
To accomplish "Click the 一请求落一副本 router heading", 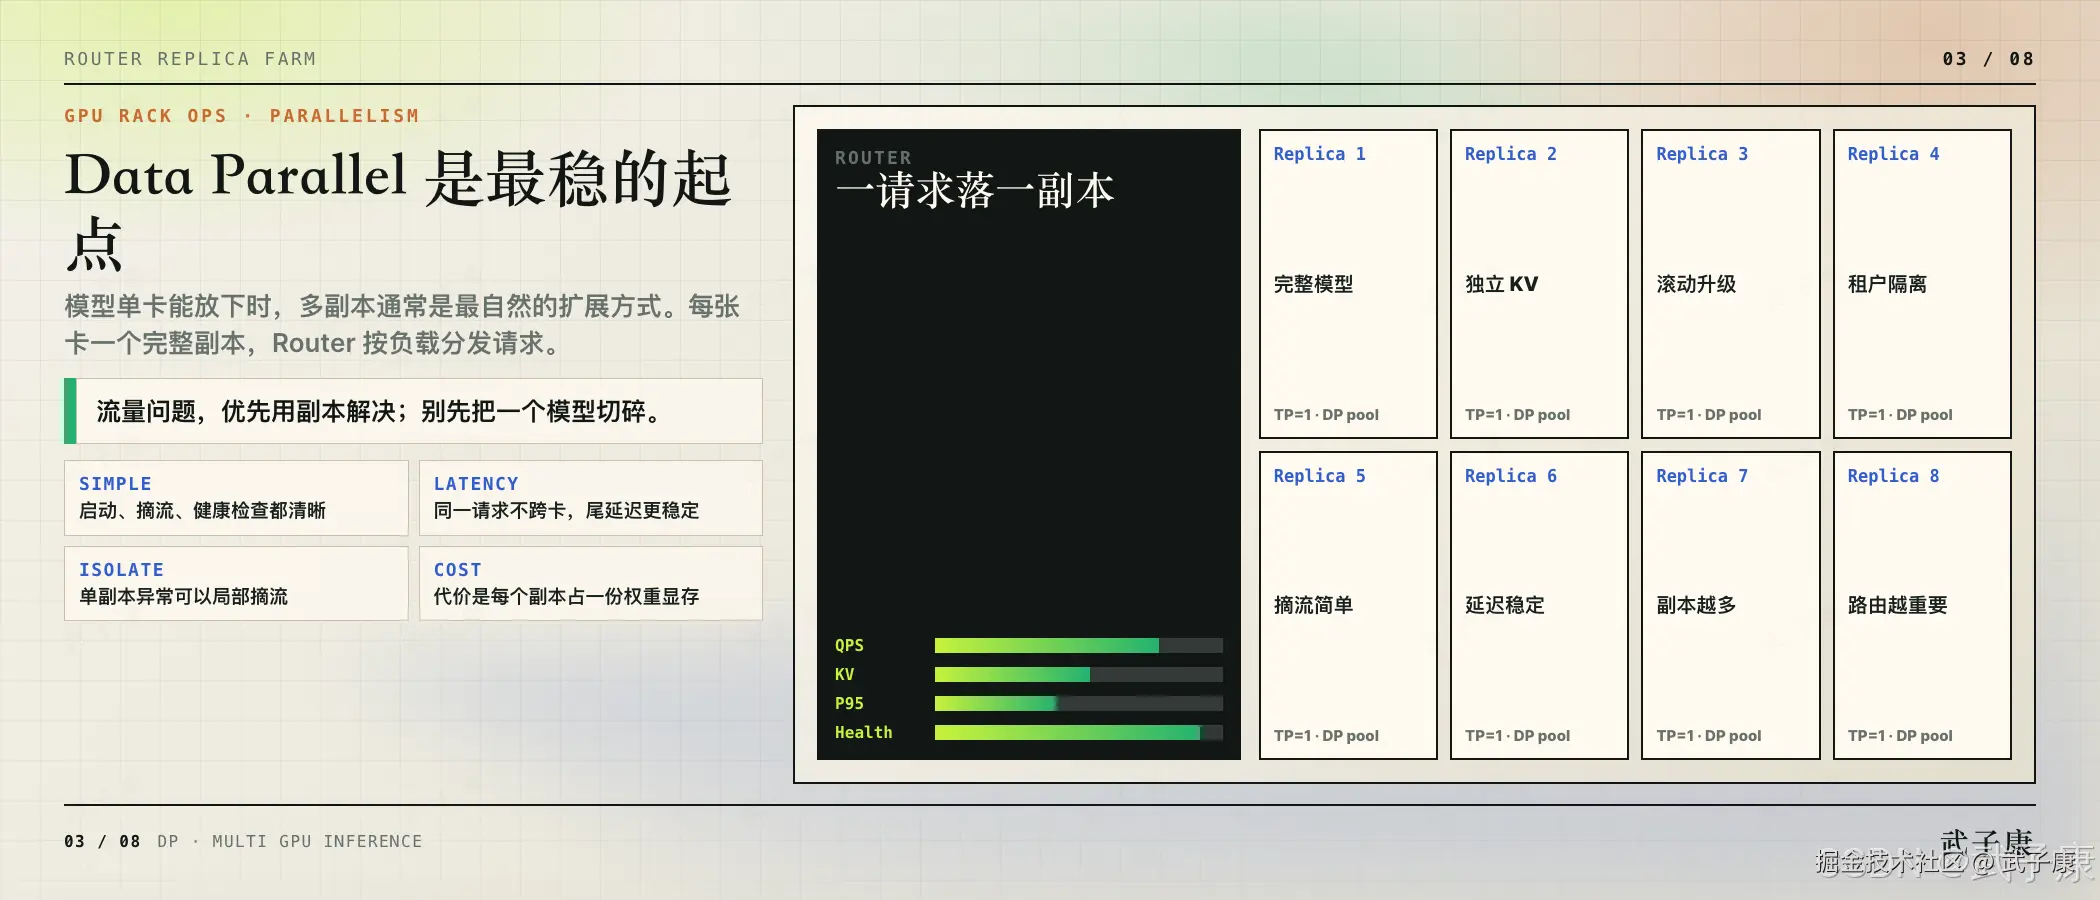I will click(x=975, y=190).
